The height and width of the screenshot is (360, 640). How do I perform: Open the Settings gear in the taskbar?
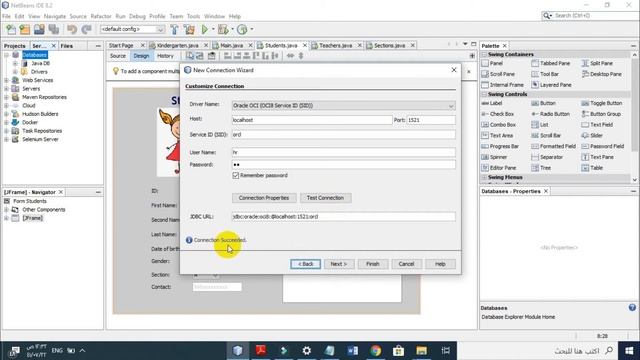[307, 351]
